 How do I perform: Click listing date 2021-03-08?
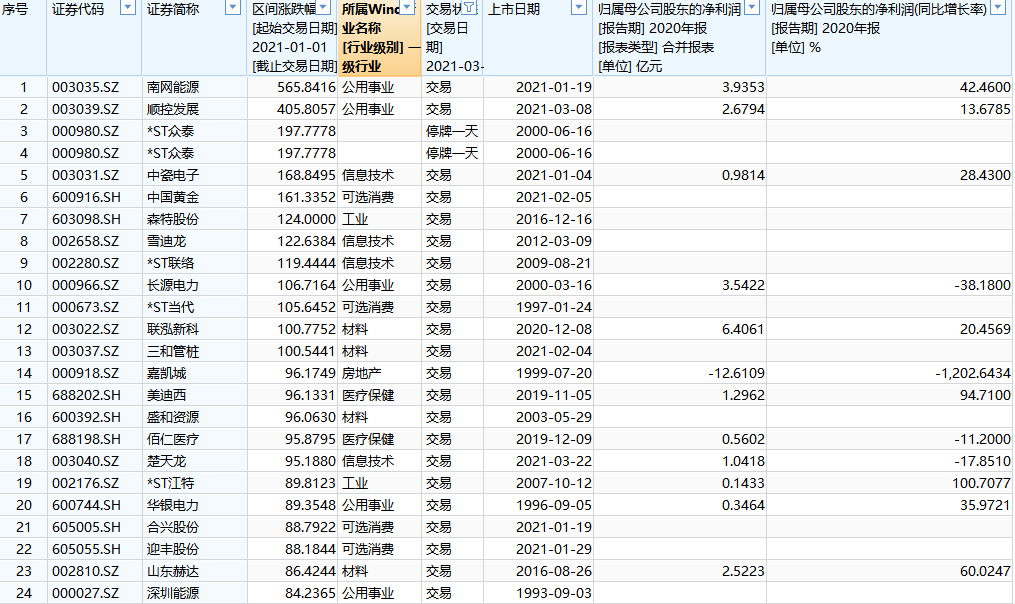[553, 109]
